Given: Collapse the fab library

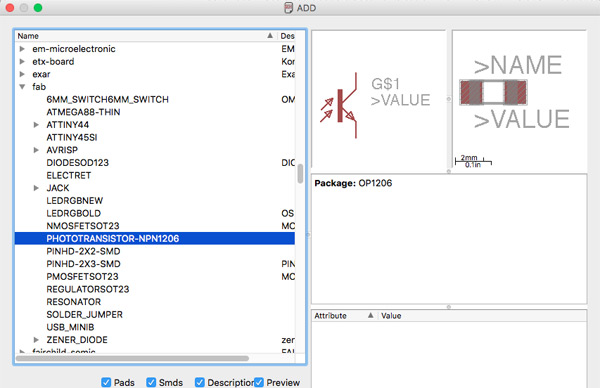Looking at the screenshot, I should [x=22, y=87].
